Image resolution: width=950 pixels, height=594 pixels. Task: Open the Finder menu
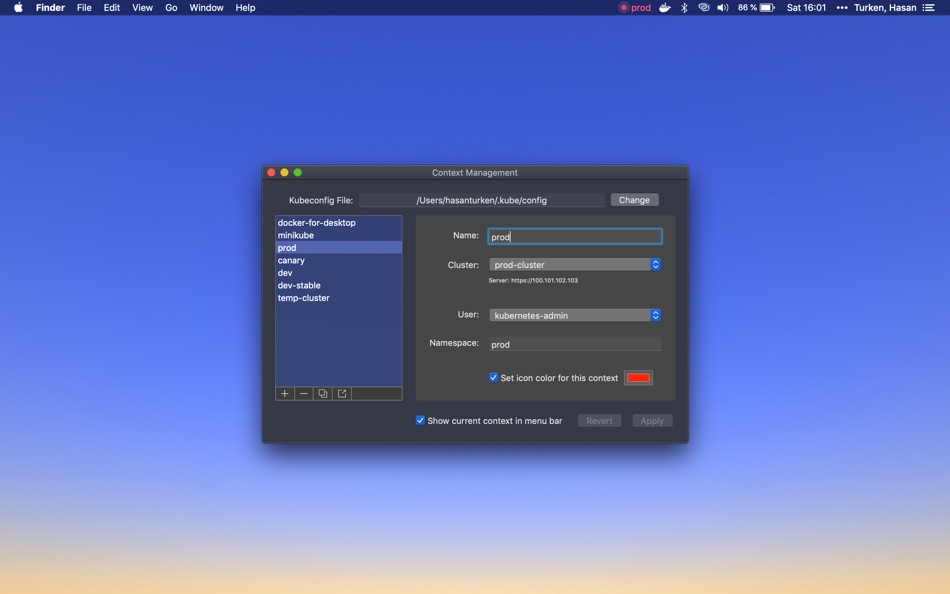(x=50, y=8)
